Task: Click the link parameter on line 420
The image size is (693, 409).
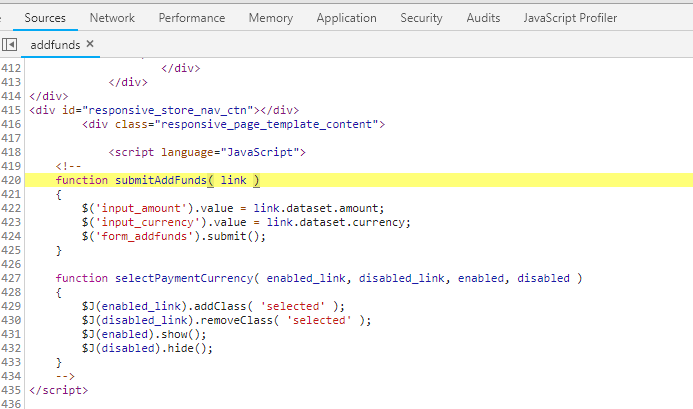Action: click(x=233, y=180)
